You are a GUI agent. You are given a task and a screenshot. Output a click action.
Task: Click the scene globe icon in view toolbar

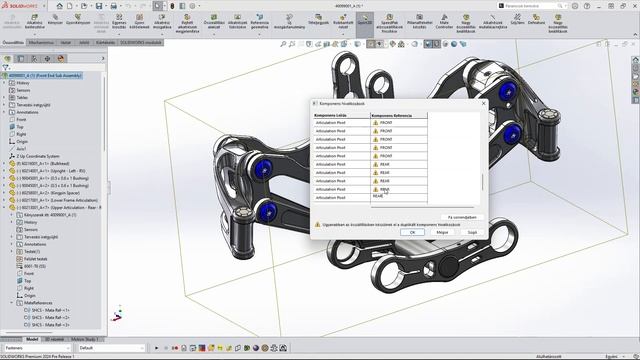[x=454, y=44]
